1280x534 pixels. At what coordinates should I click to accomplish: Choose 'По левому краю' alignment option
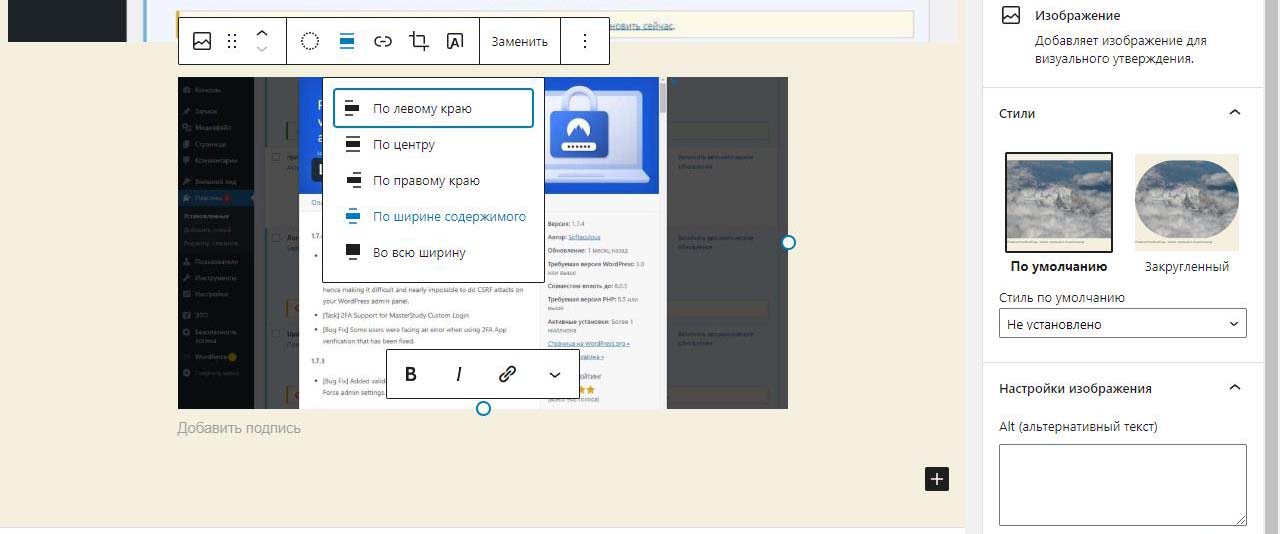[x=433, y=108]
